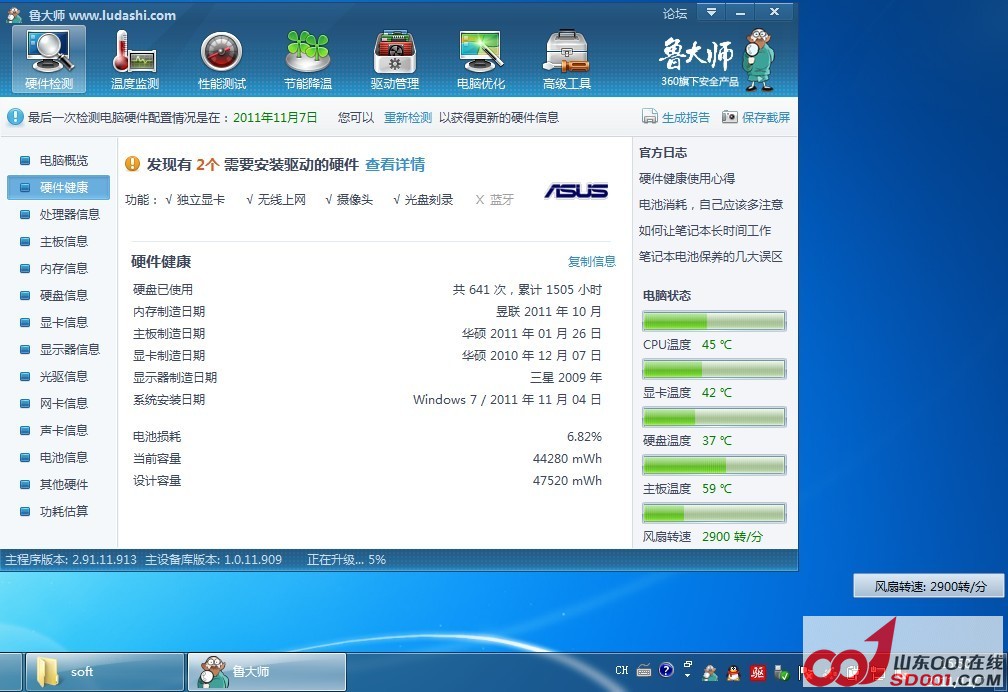This screenshot has height=692, width=1008.
Task: Open the 论坛 forum link in title bar
Action: coord(675,13)
